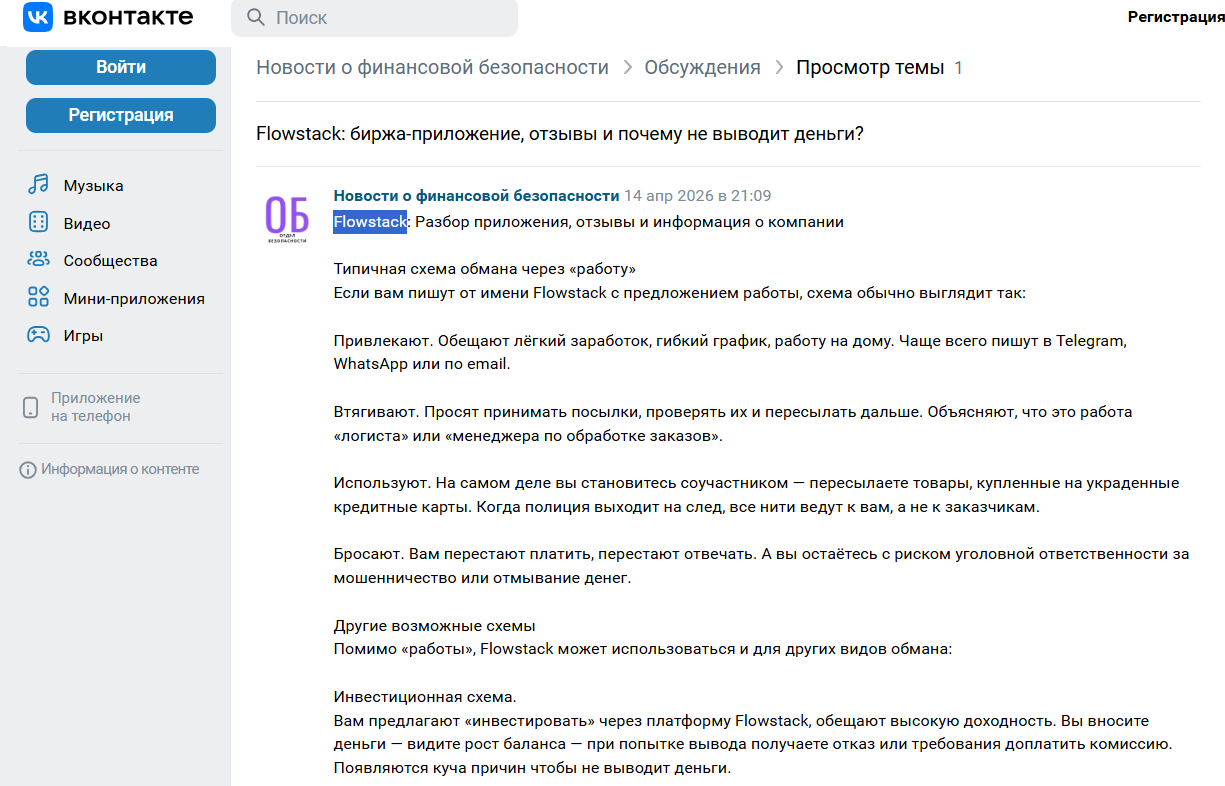The width and height of the screenshot is (1225, 786).
Task: Click the info circle icon
Action: (28, 470)
